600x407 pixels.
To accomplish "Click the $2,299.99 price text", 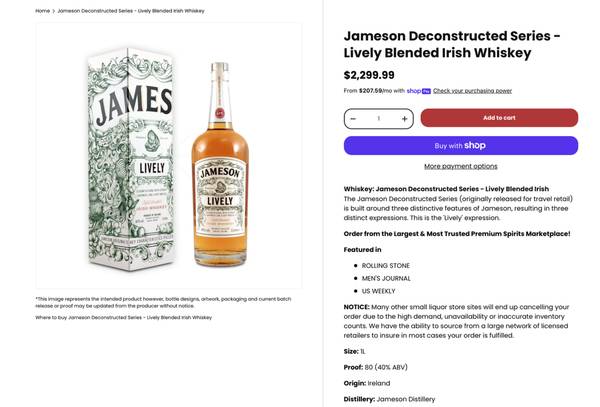I will [x=369, y=75].
